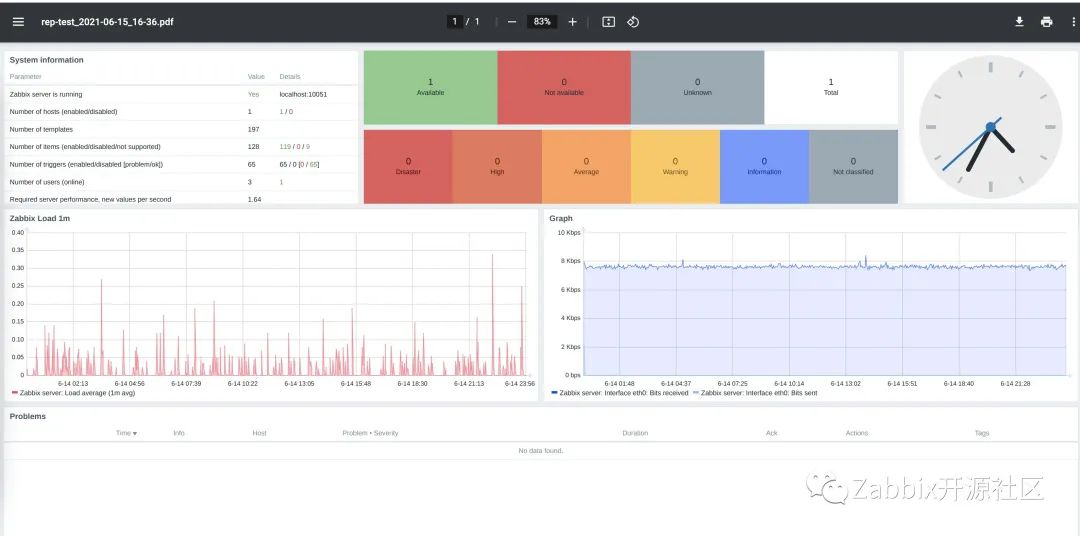Print the PDF document

click(x=1047, y=21)
